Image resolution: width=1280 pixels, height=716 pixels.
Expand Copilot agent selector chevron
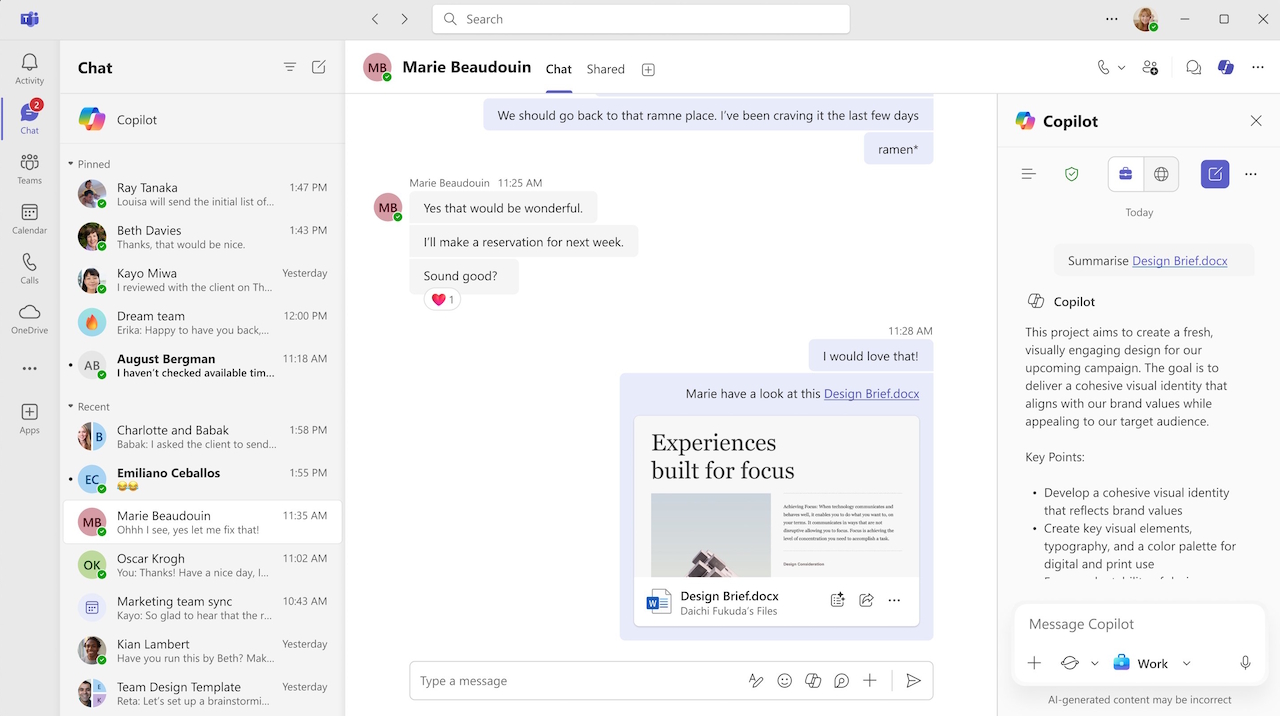(1095, 663)
